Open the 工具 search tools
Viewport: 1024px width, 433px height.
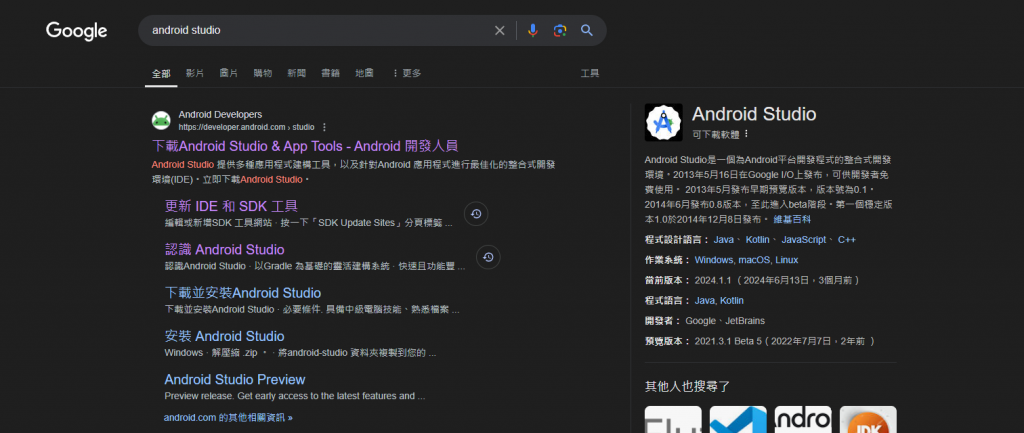pyautogui.click(x=590, y=73)
